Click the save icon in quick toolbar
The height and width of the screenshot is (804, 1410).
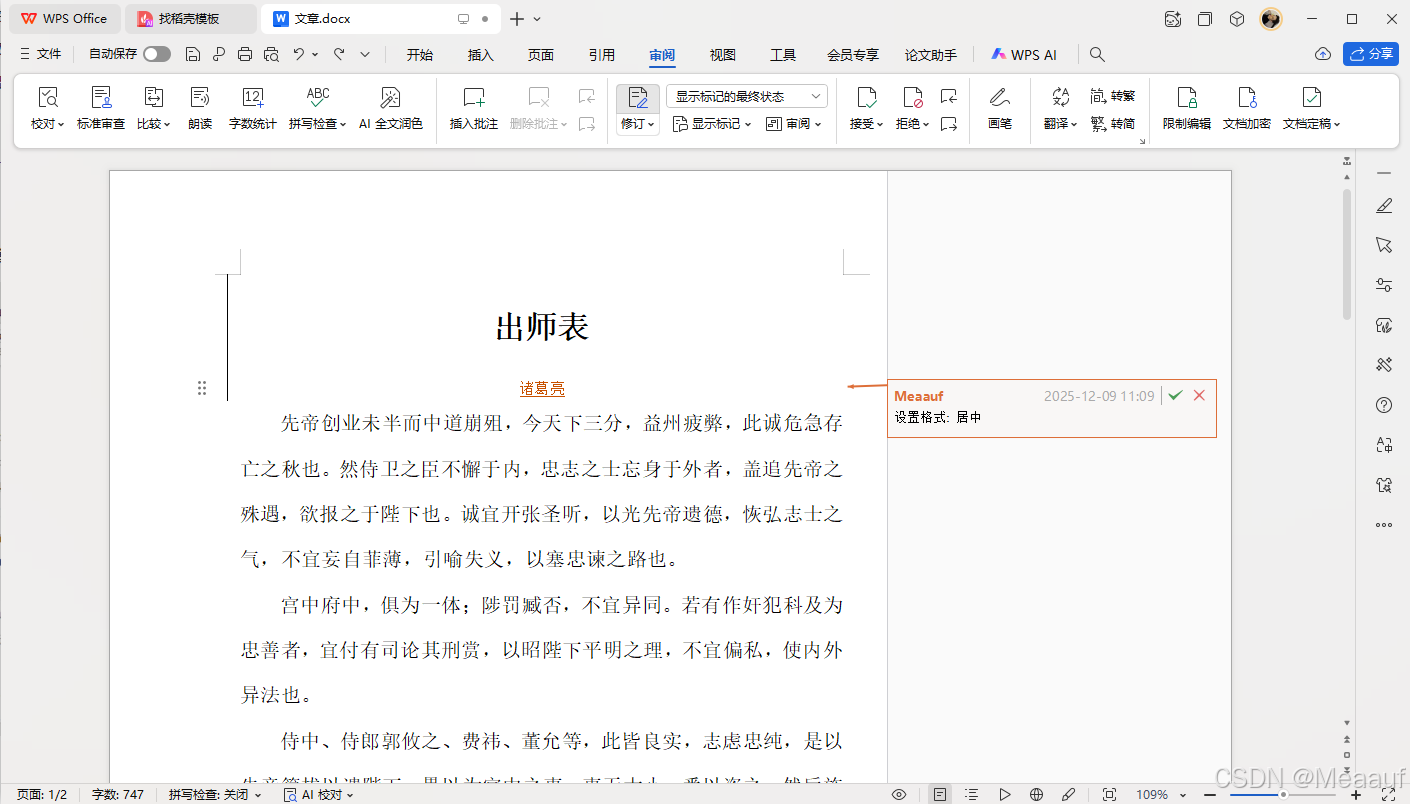(193, 54)
